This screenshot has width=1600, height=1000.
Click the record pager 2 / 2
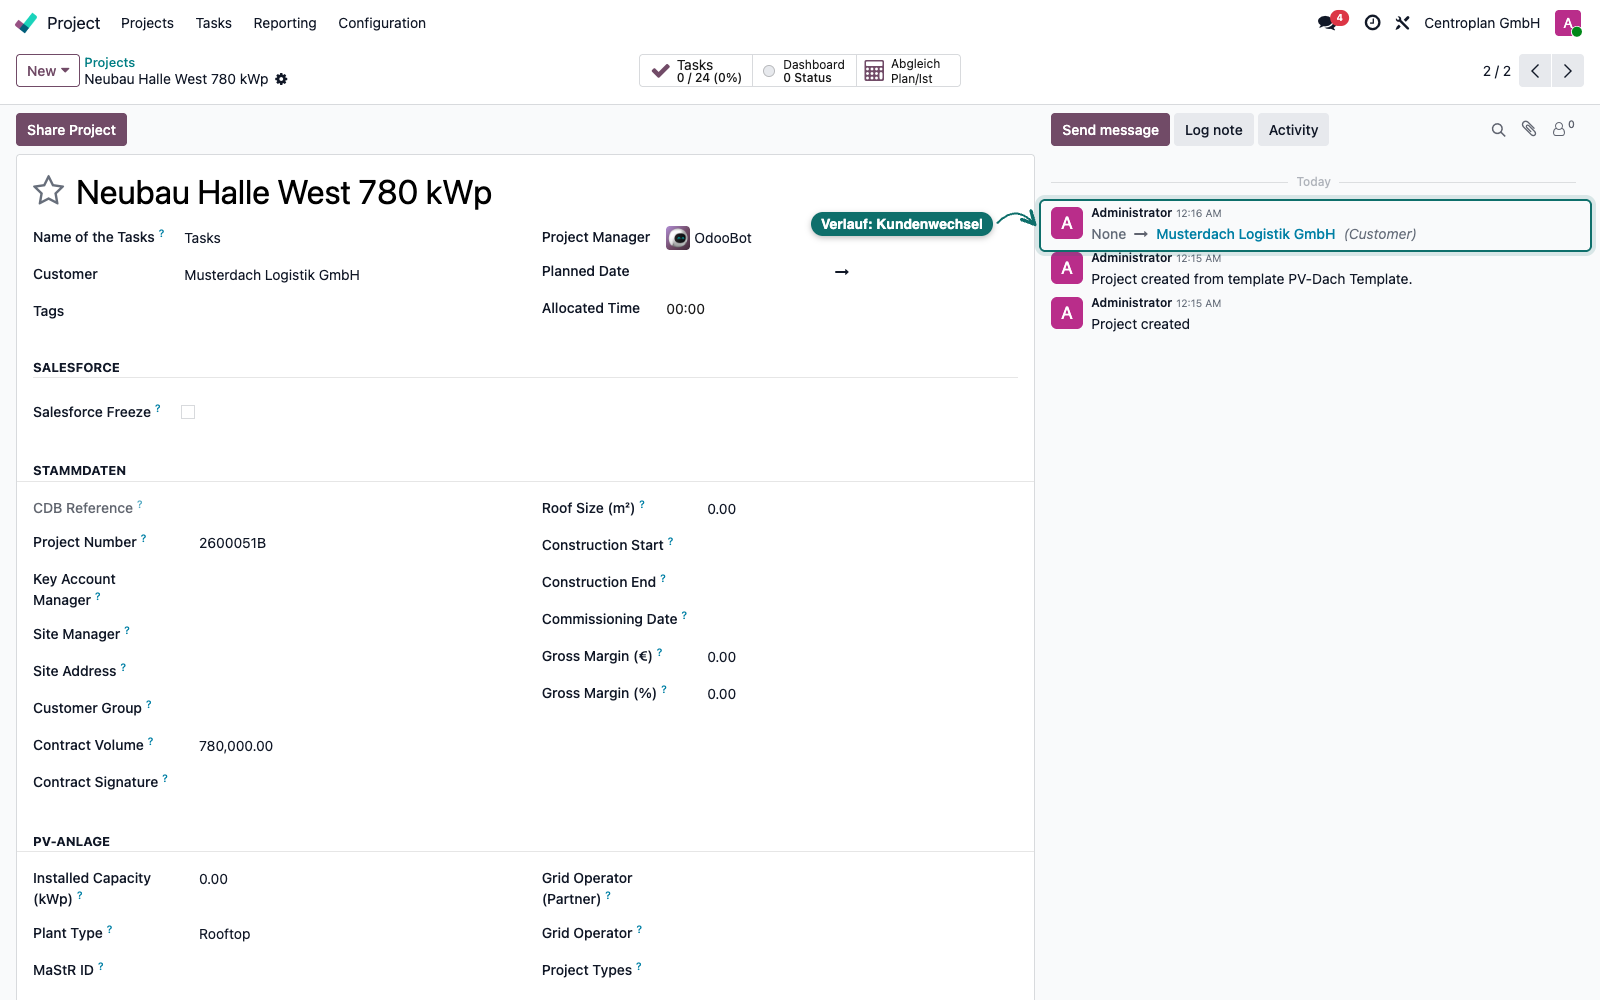click(1497, 71)
